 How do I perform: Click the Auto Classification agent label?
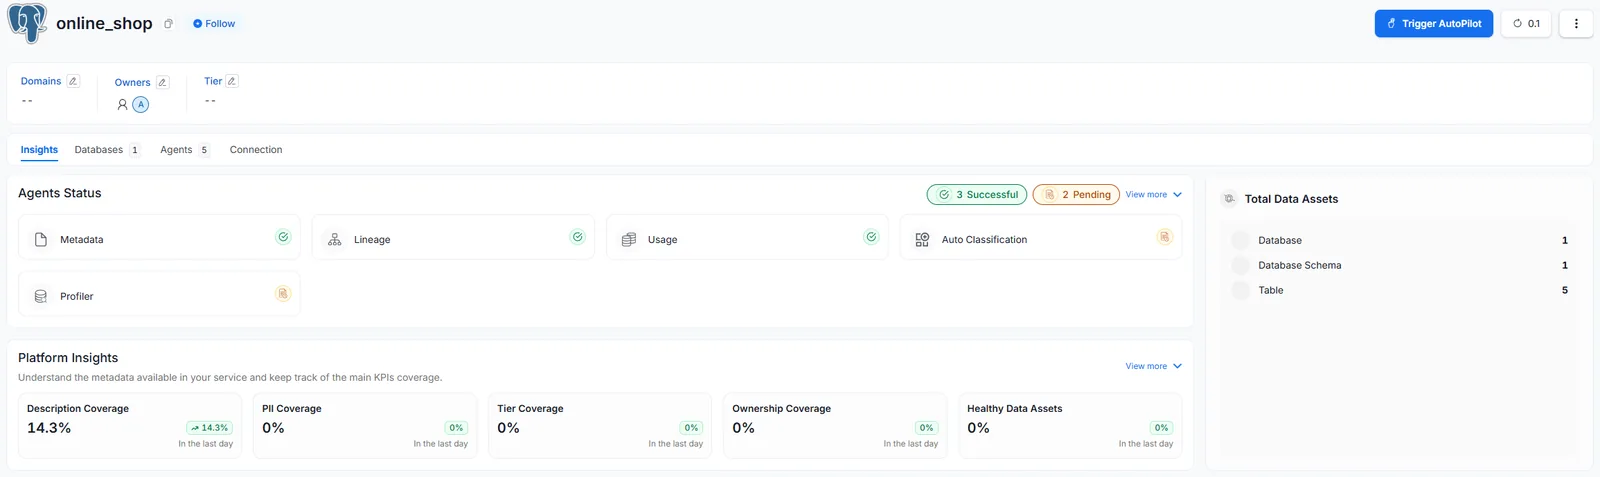(984, 240)
